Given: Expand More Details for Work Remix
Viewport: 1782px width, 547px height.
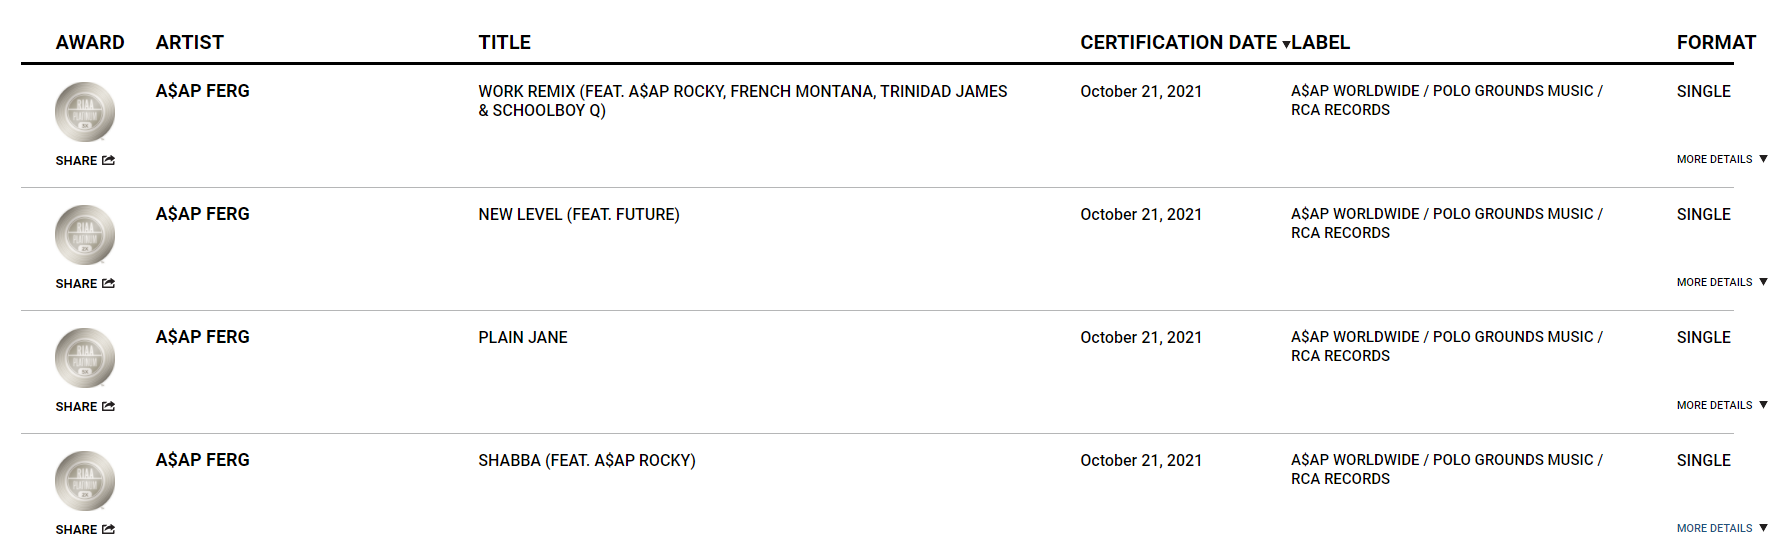Looking at the screenshot, I should click(x=1722, y=159).
